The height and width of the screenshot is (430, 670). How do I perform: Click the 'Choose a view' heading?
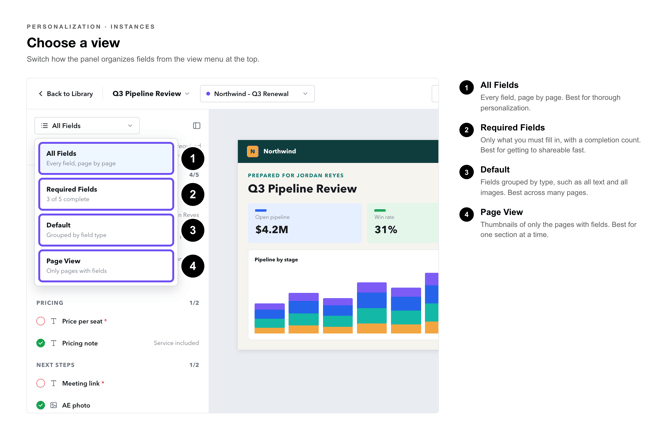73,43
